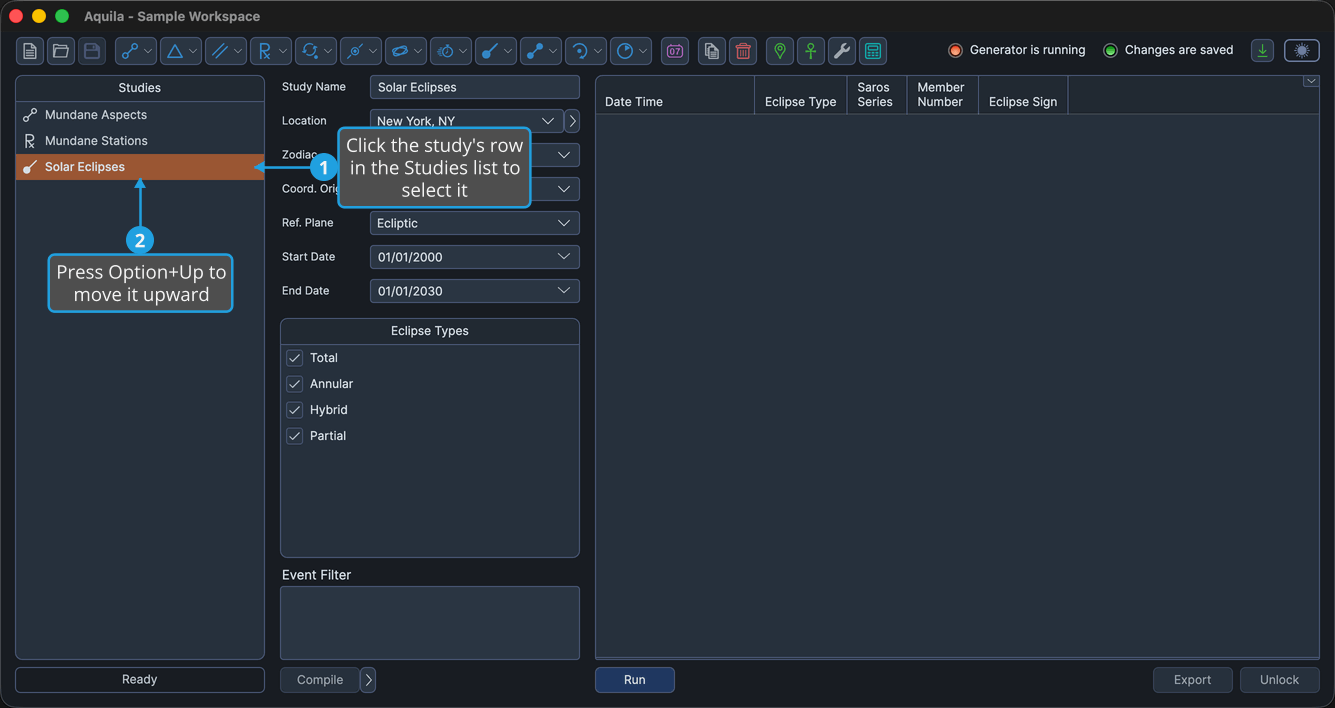Open the teal calculator icon
Image resolution: width=1335 pixels, height=708 pixels.
point(873,51)
